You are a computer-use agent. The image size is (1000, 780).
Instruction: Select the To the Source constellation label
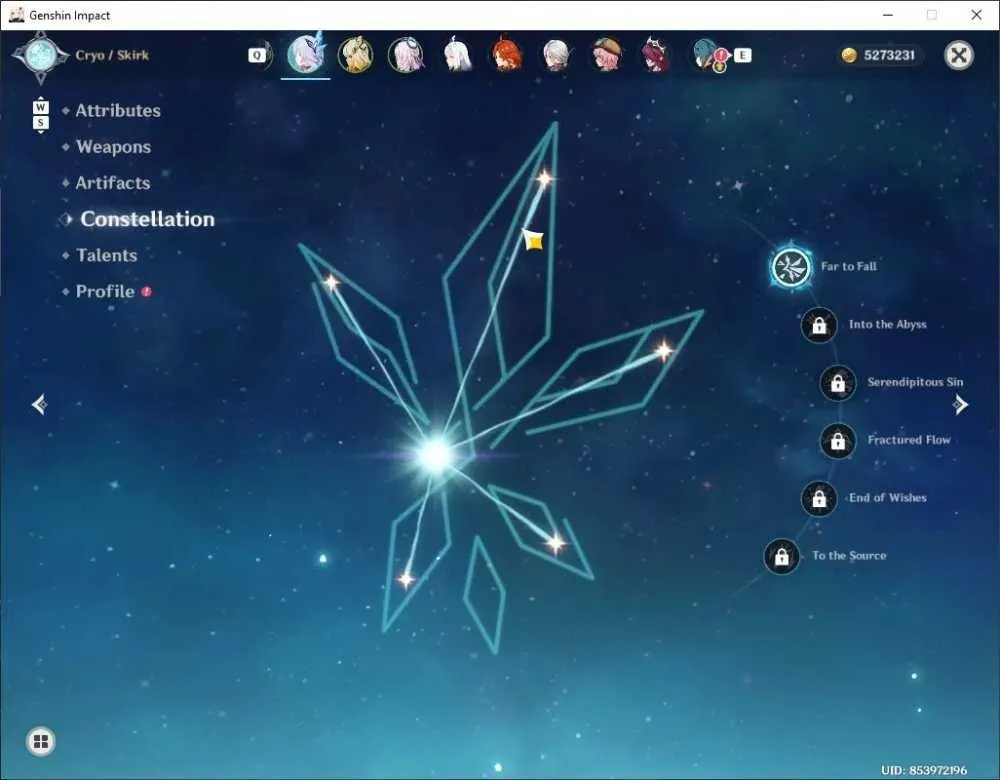849,556
